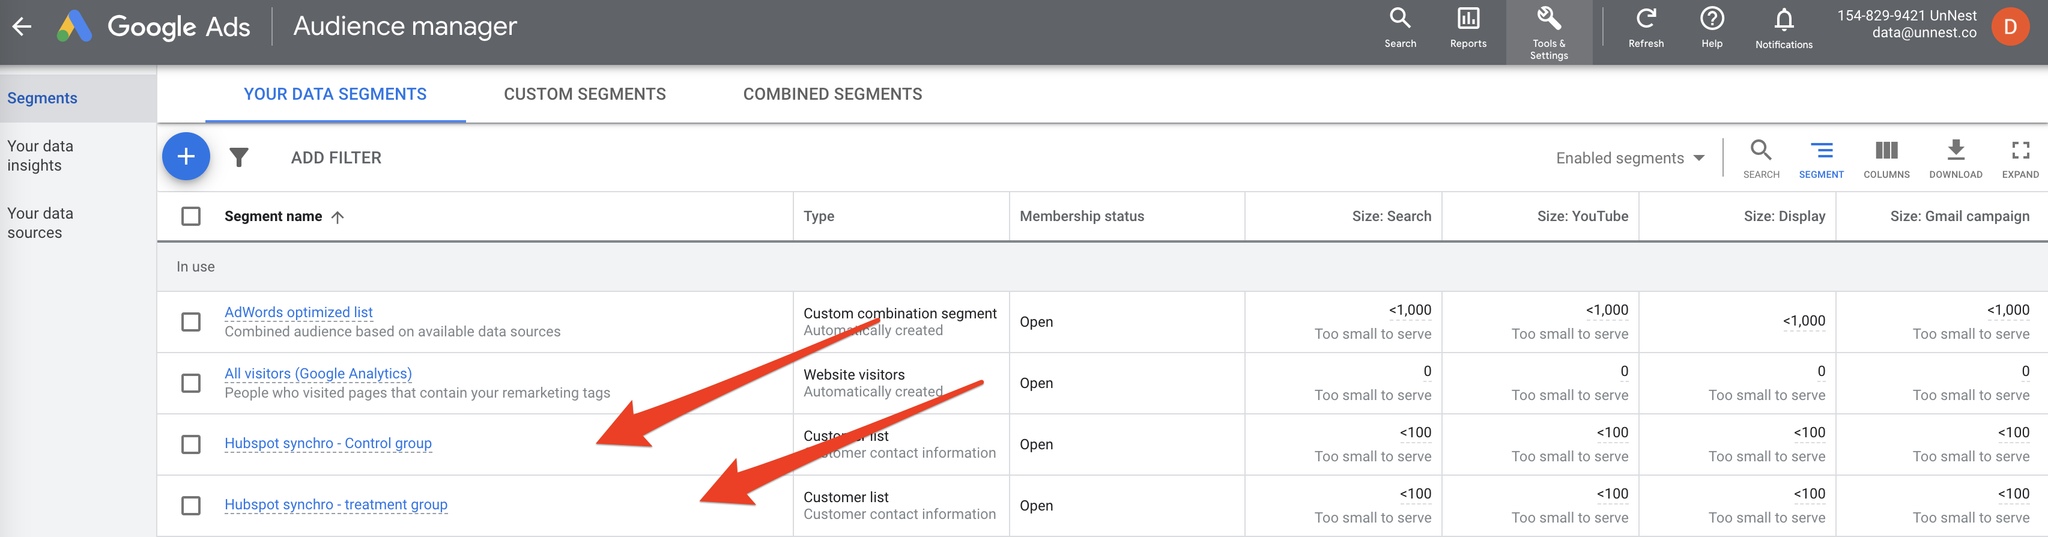This screenshot has height=537, width=2048.
Task: Click the Type column header
Action: coord(819,216)
